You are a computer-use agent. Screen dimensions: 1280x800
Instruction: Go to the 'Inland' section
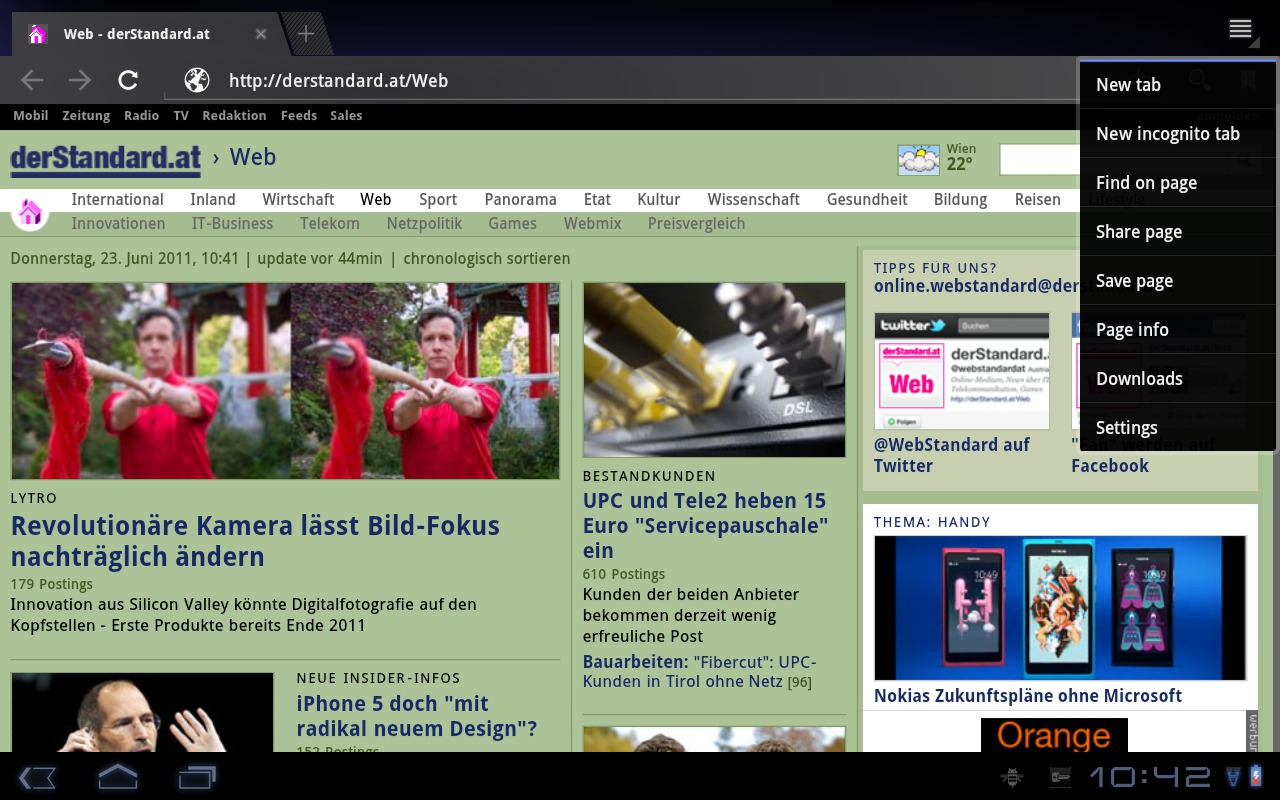point(213,200)
